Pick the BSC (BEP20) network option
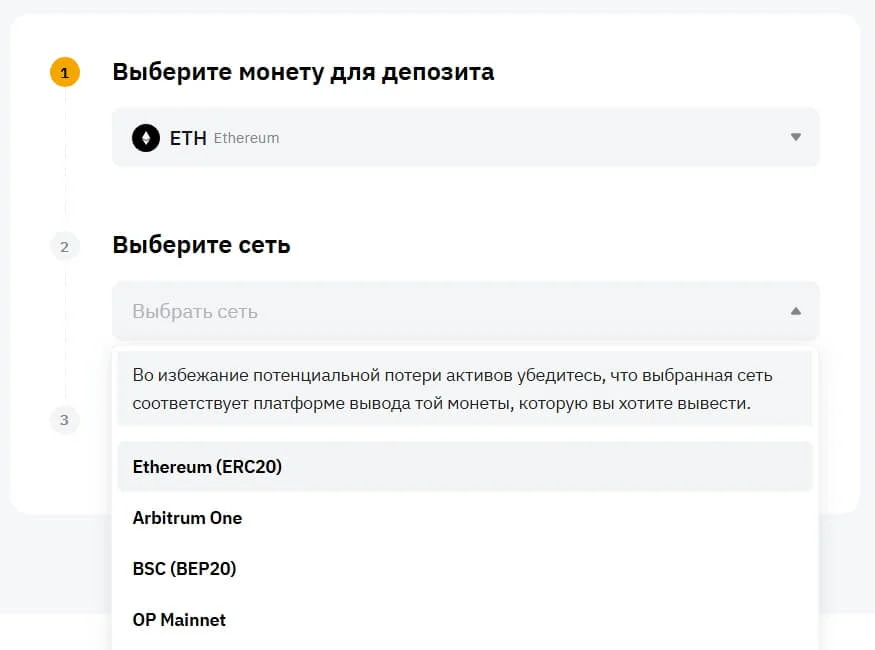The image size is (875, 650). tap(184, 569)
